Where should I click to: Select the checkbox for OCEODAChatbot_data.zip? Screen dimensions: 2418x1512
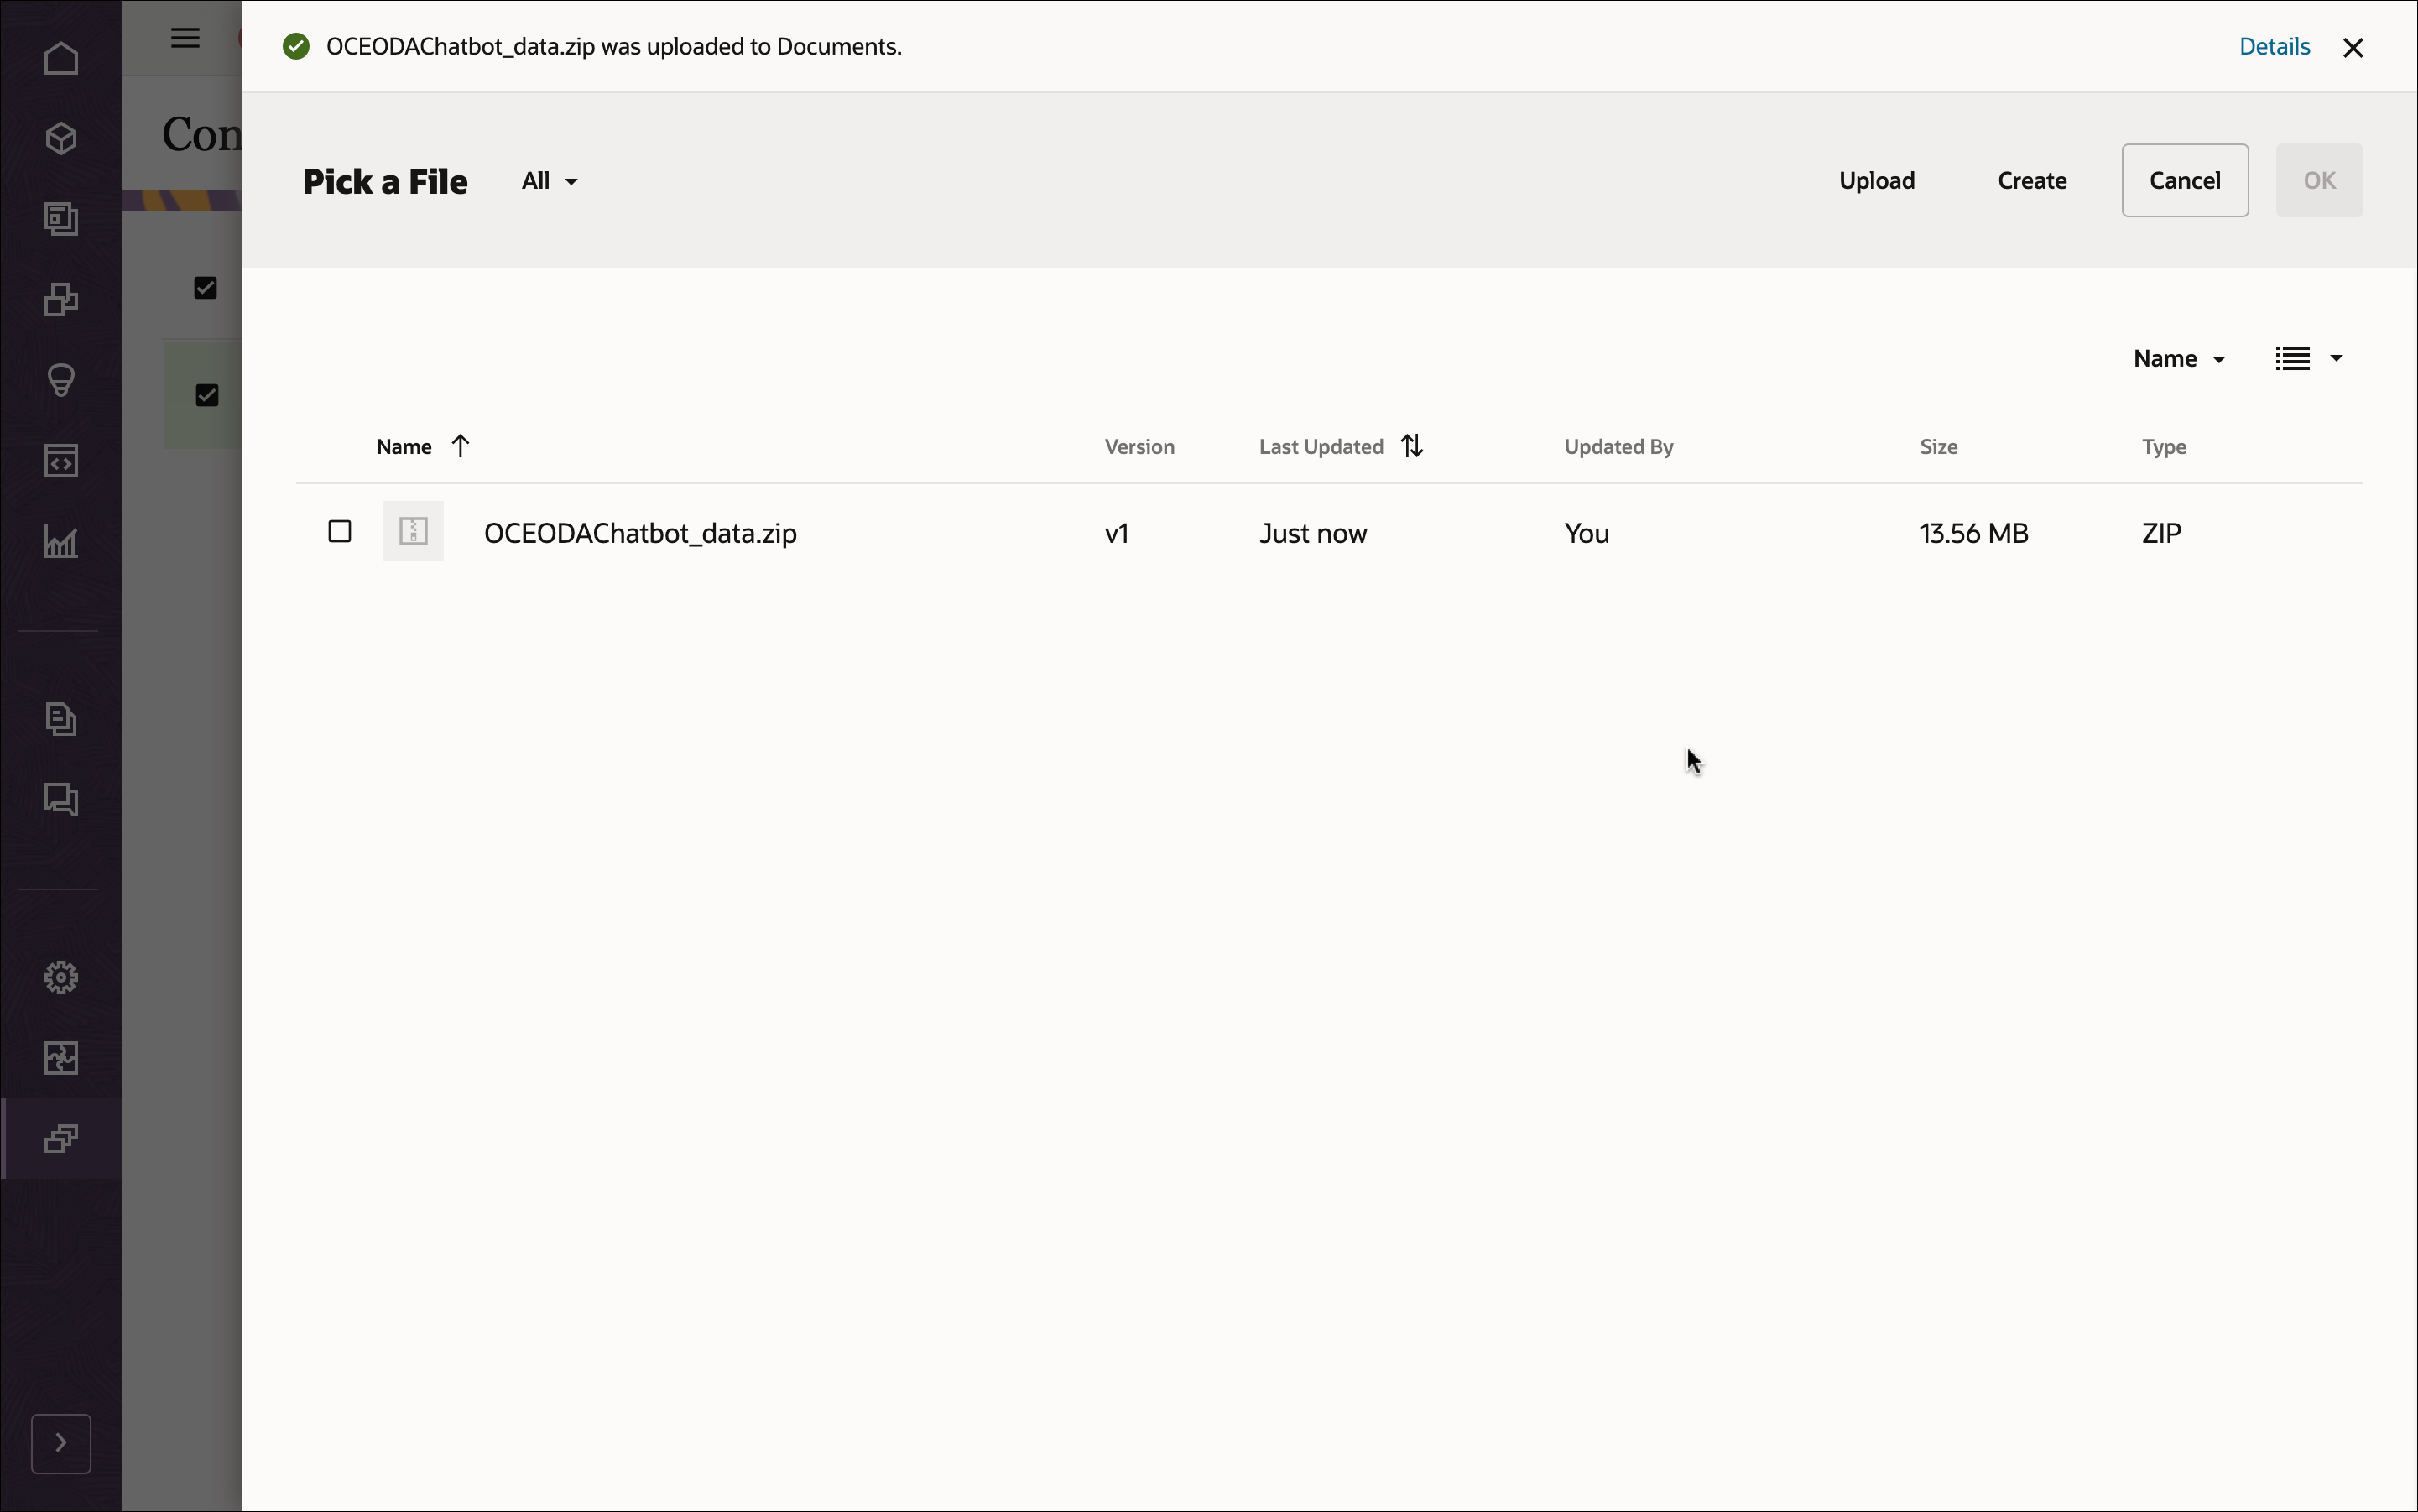[339, 531]
